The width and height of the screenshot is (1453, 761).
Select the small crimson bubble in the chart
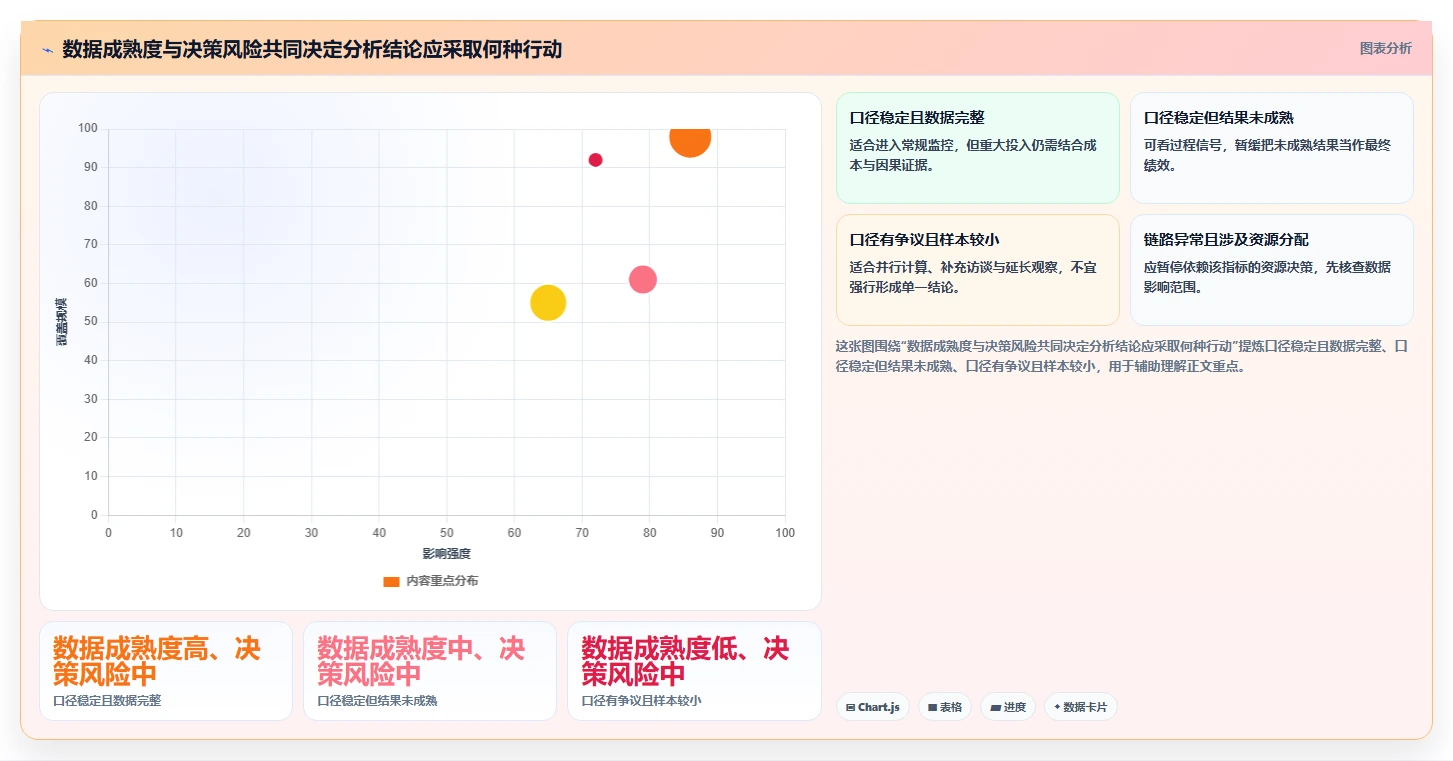(x=595, y=160)
